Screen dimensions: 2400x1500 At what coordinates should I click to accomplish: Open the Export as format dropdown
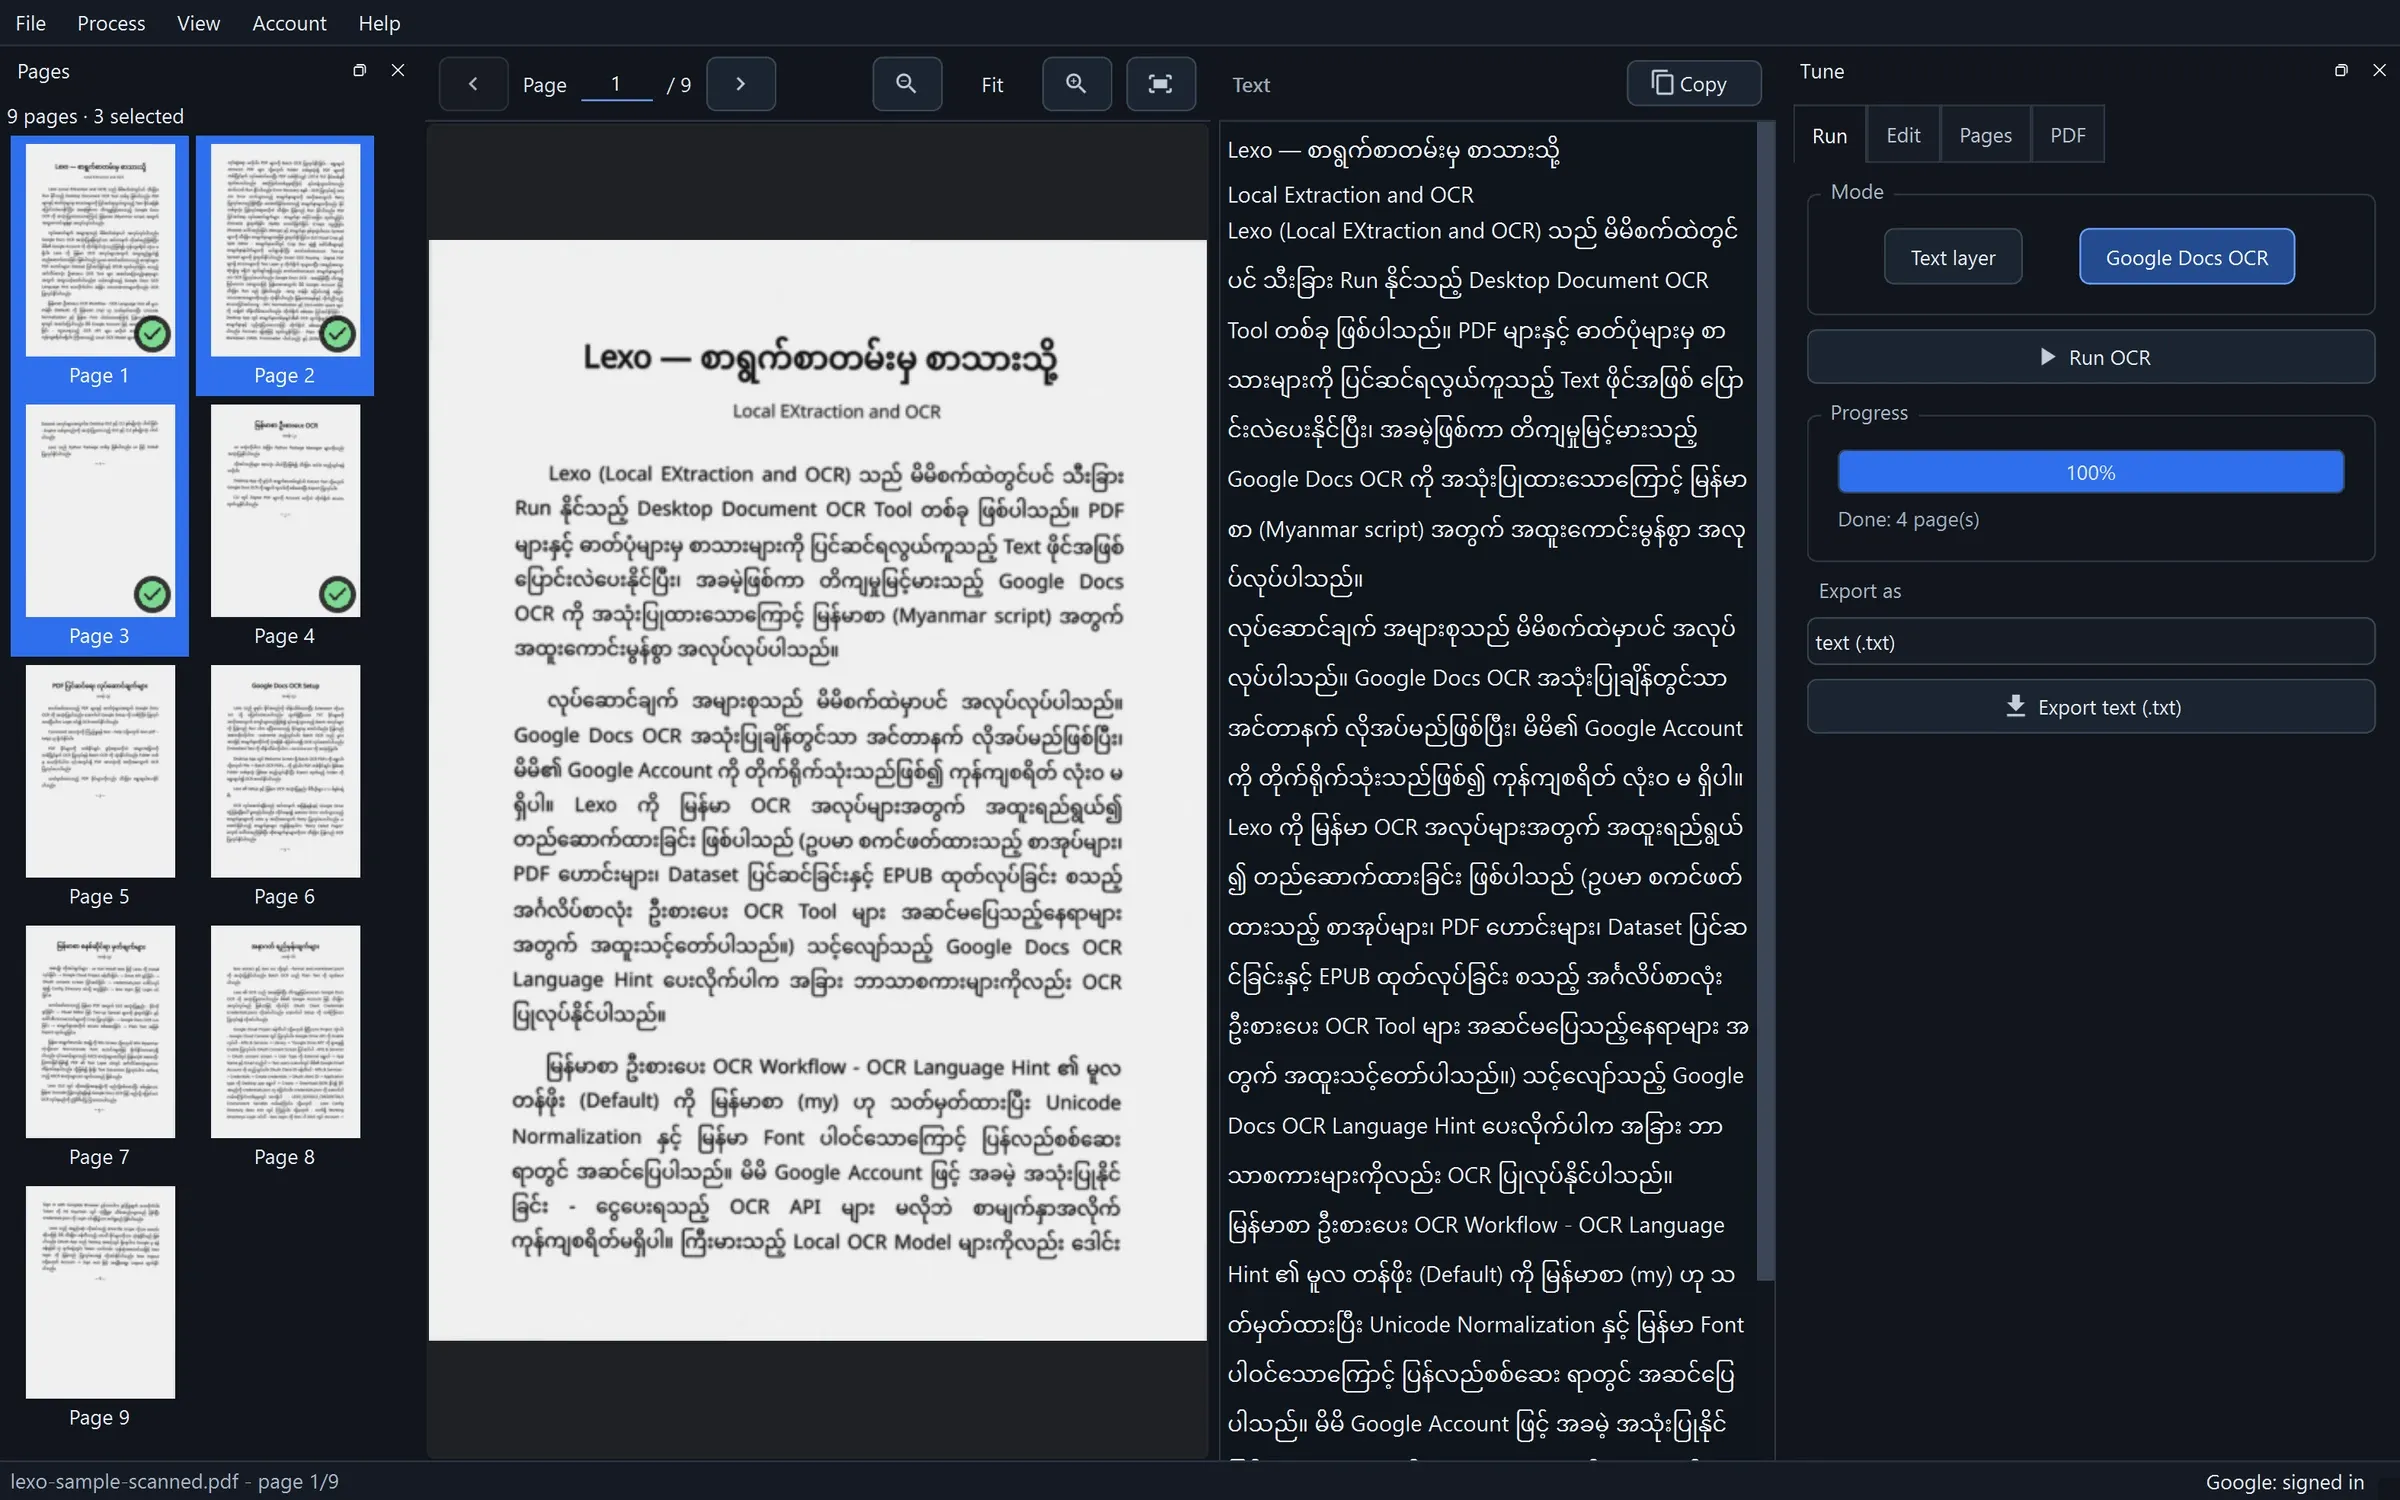pos(2090,642)
